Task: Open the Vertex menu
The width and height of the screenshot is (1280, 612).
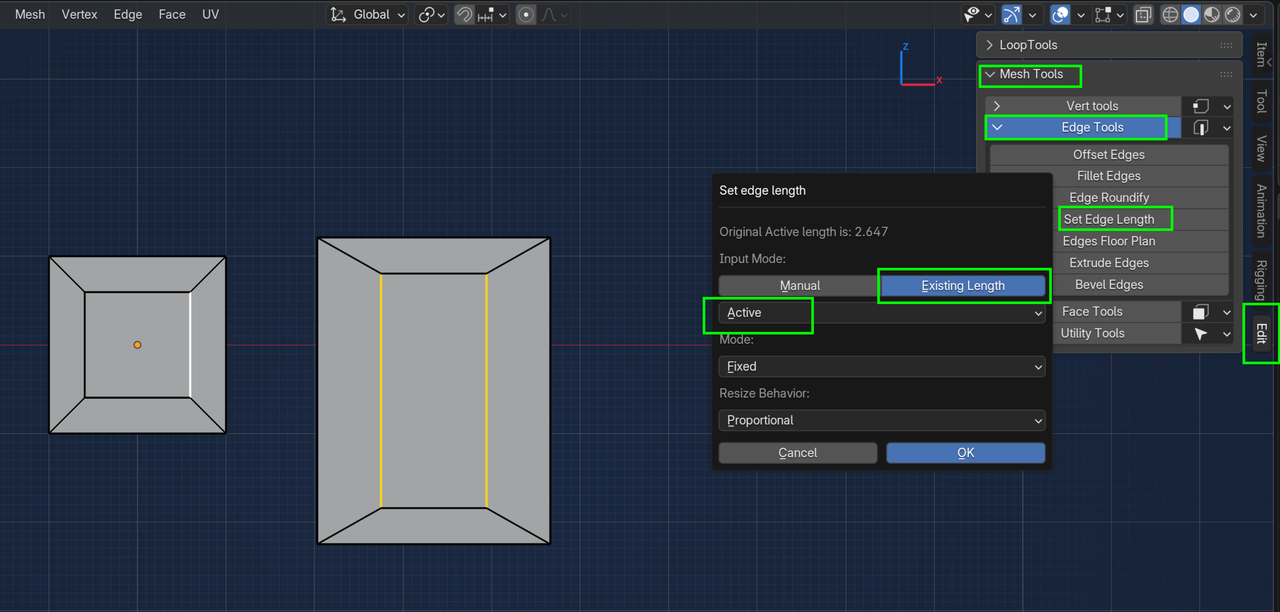Action: (x=80, y=14)
